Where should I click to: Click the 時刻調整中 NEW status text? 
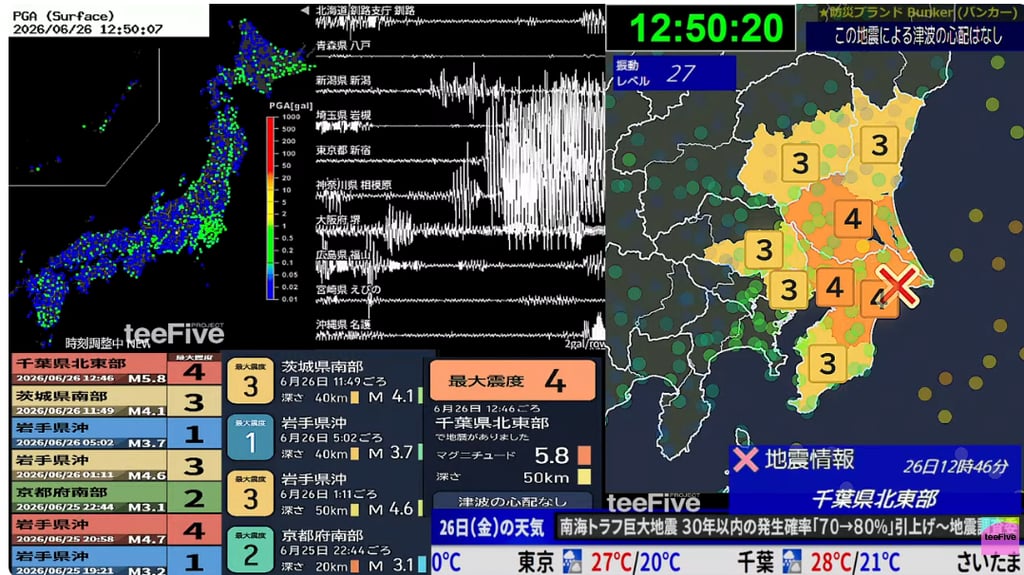click(107, 343)
